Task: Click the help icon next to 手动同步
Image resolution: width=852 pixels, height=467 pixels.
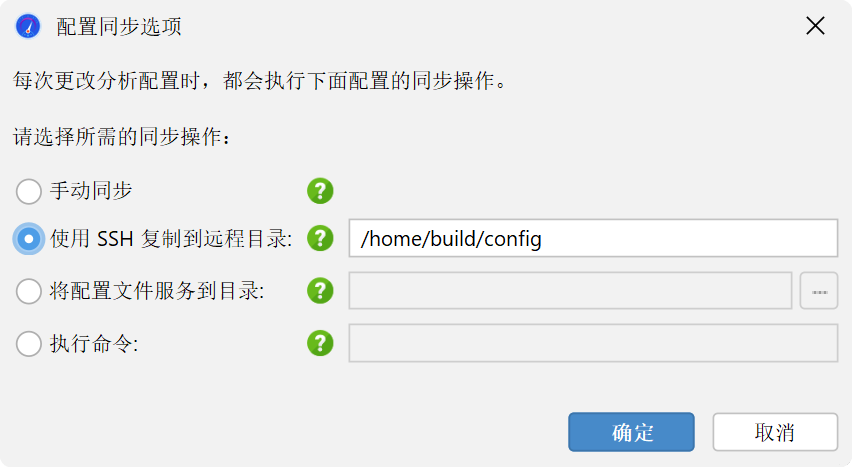Action: tap(320, 191)
